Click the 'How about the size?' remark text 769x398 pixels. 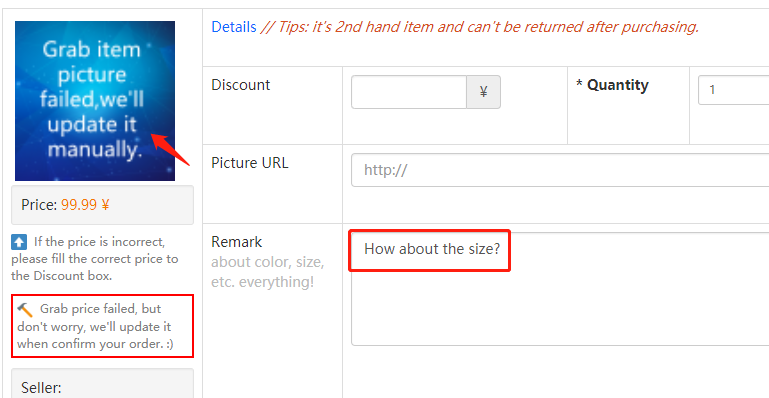tap(432, 249)
